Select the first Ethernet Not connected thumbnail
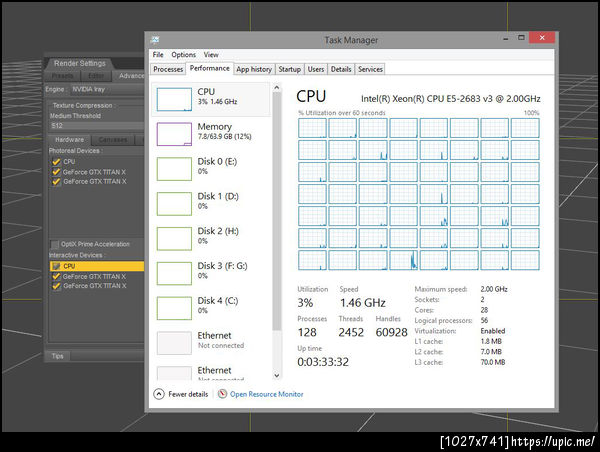Screen dimensions: 600x452 (x=174, y=343)
